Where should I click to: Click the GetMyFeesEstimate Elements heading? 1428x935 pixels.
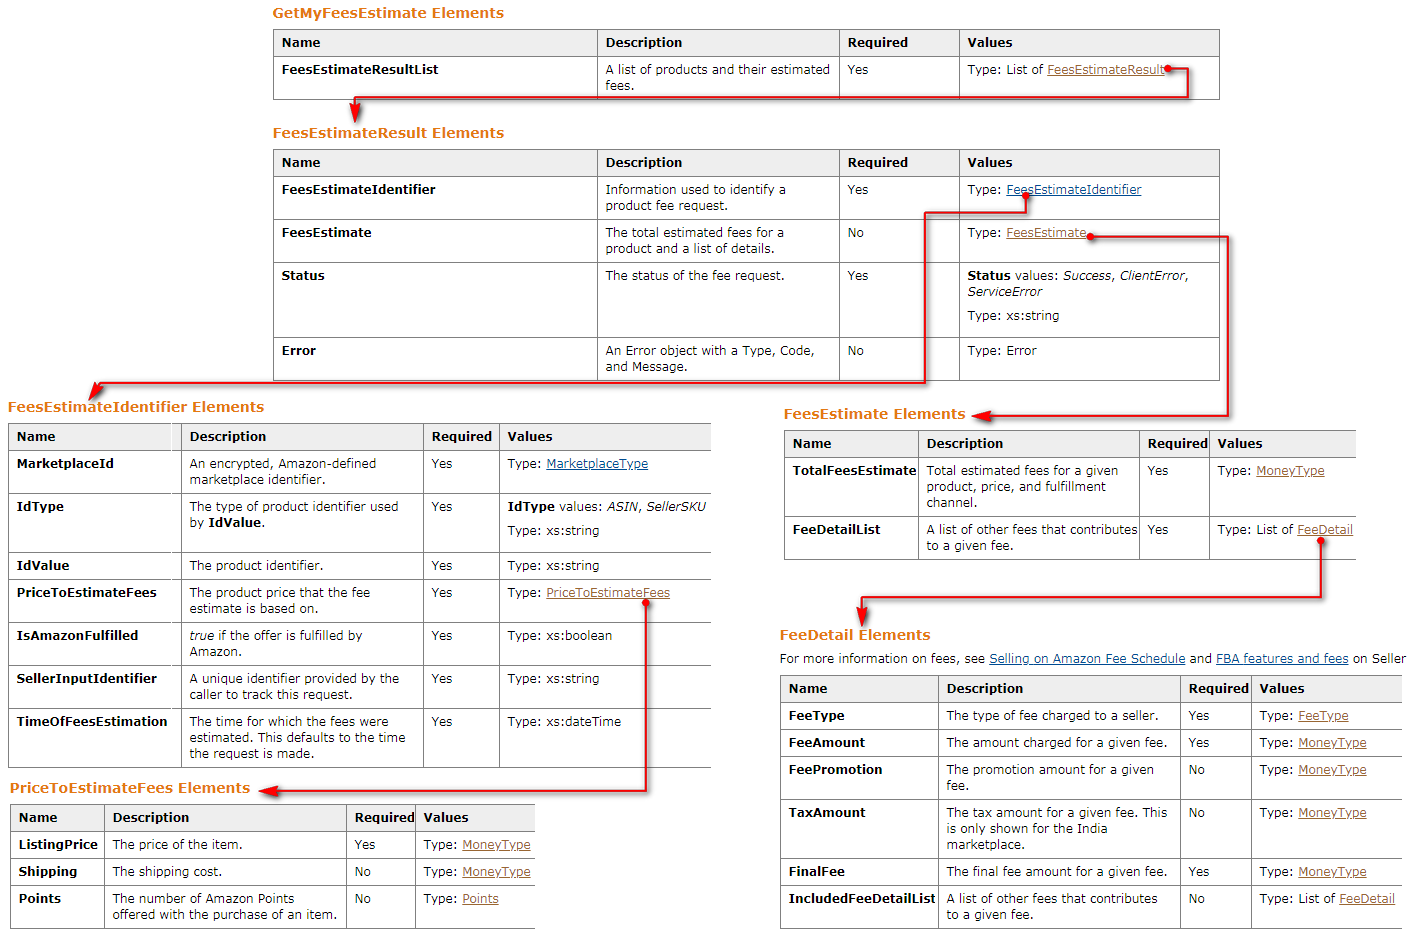(x=388, y=13)
